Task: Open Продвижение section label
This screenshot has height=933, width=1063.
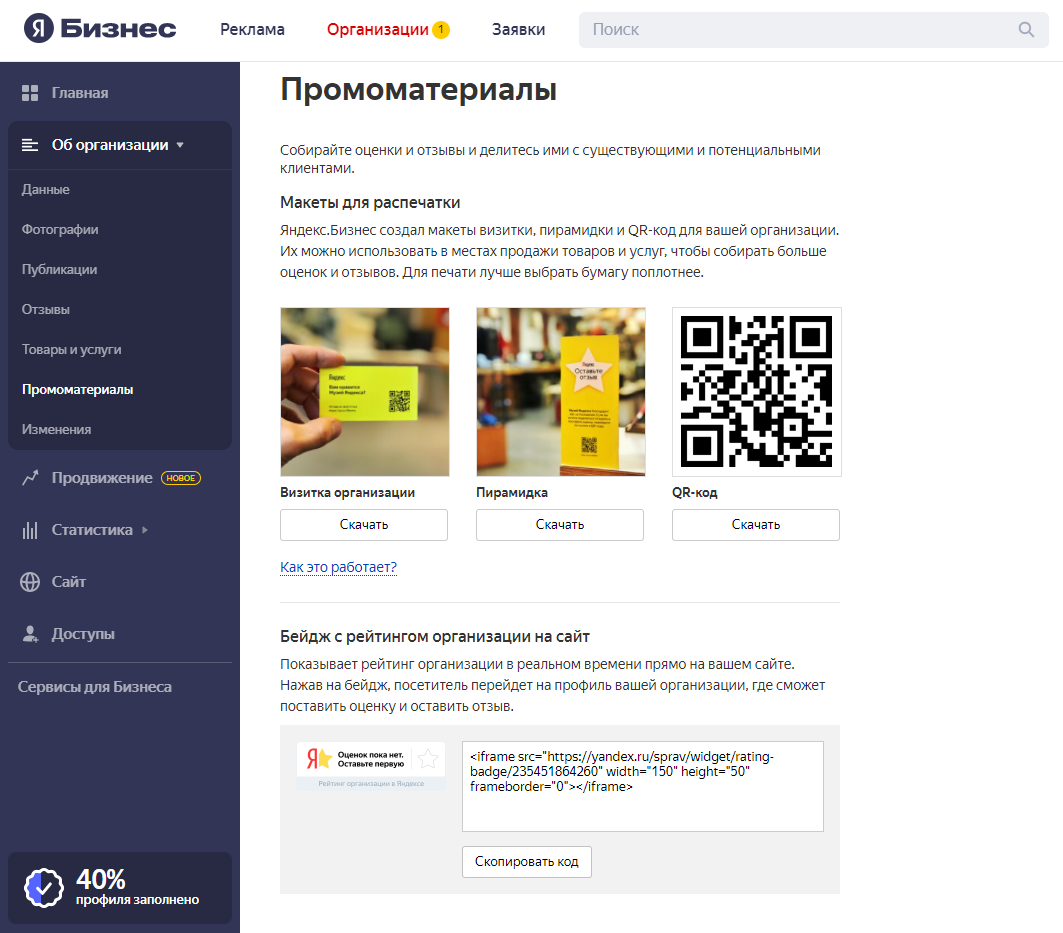Action: (x=102, y=478)
